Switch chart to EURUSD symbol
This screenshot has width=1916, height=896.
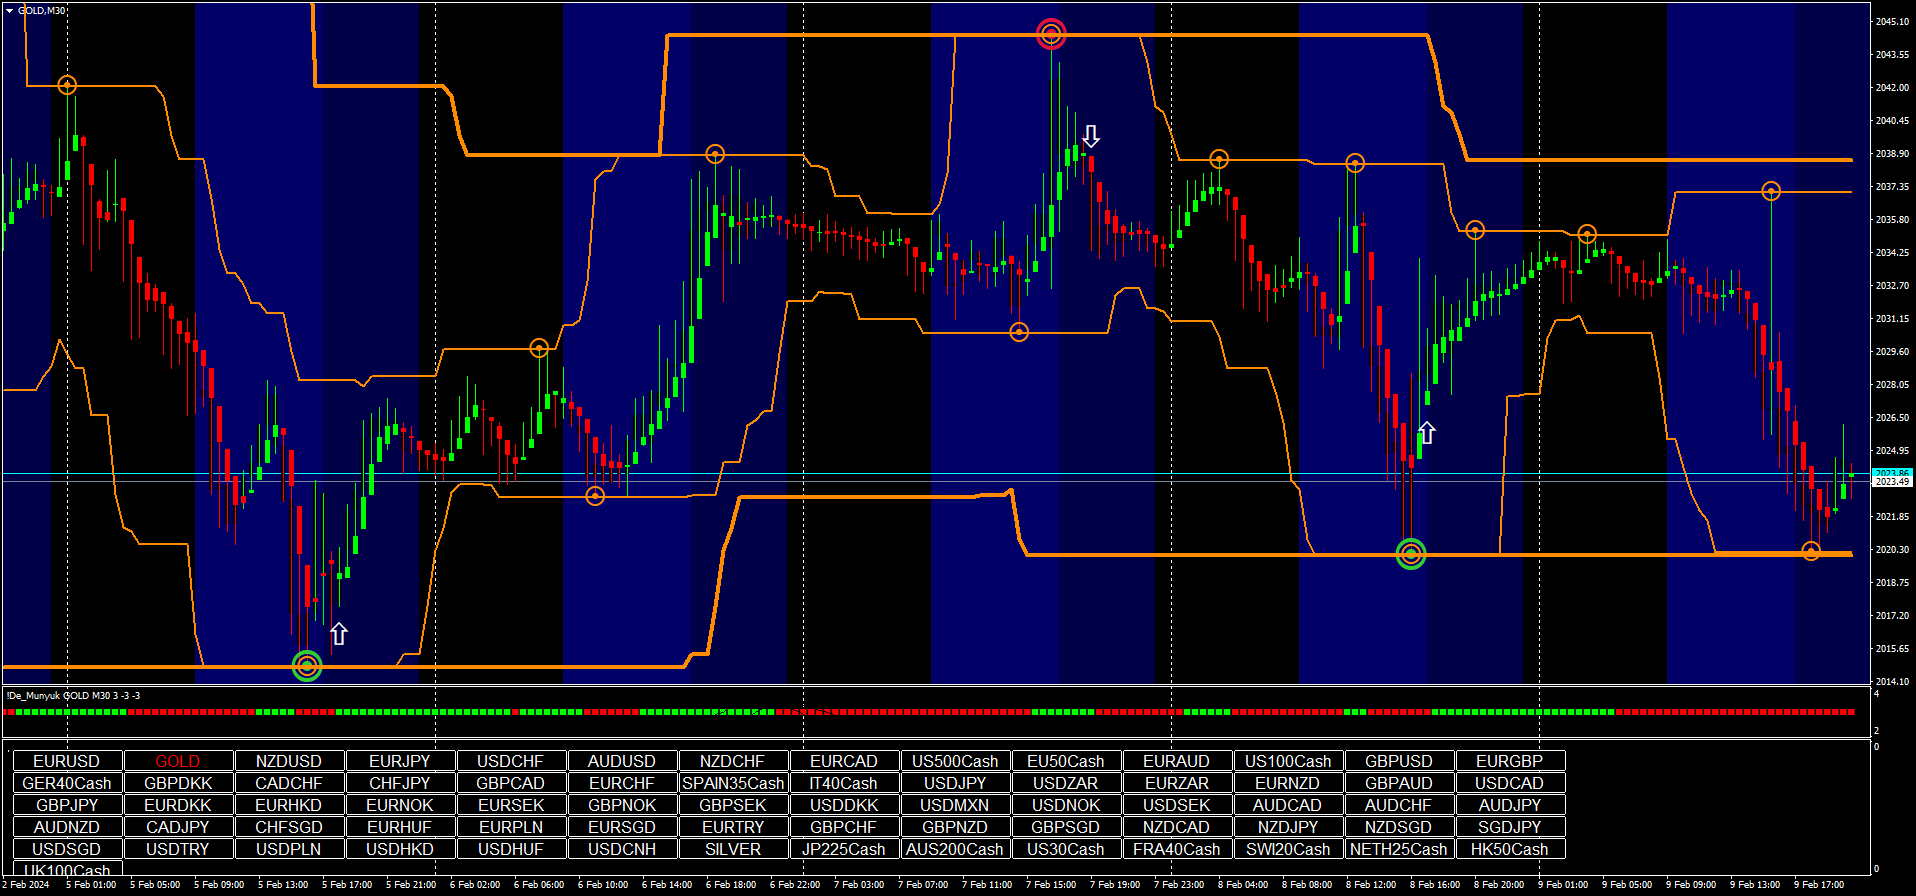pyautogui.click(x=67, y=761)
